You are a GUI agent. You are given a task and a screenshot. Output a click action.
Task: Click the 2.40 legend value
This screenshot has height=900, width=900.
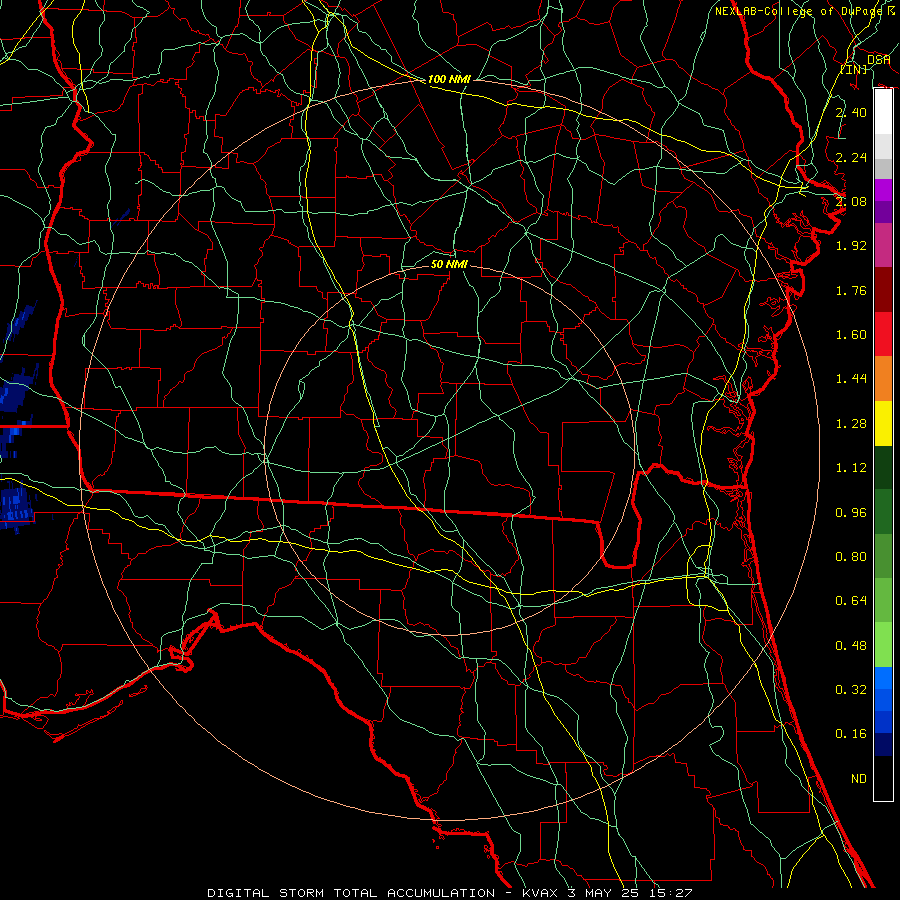tap(851, 112)
